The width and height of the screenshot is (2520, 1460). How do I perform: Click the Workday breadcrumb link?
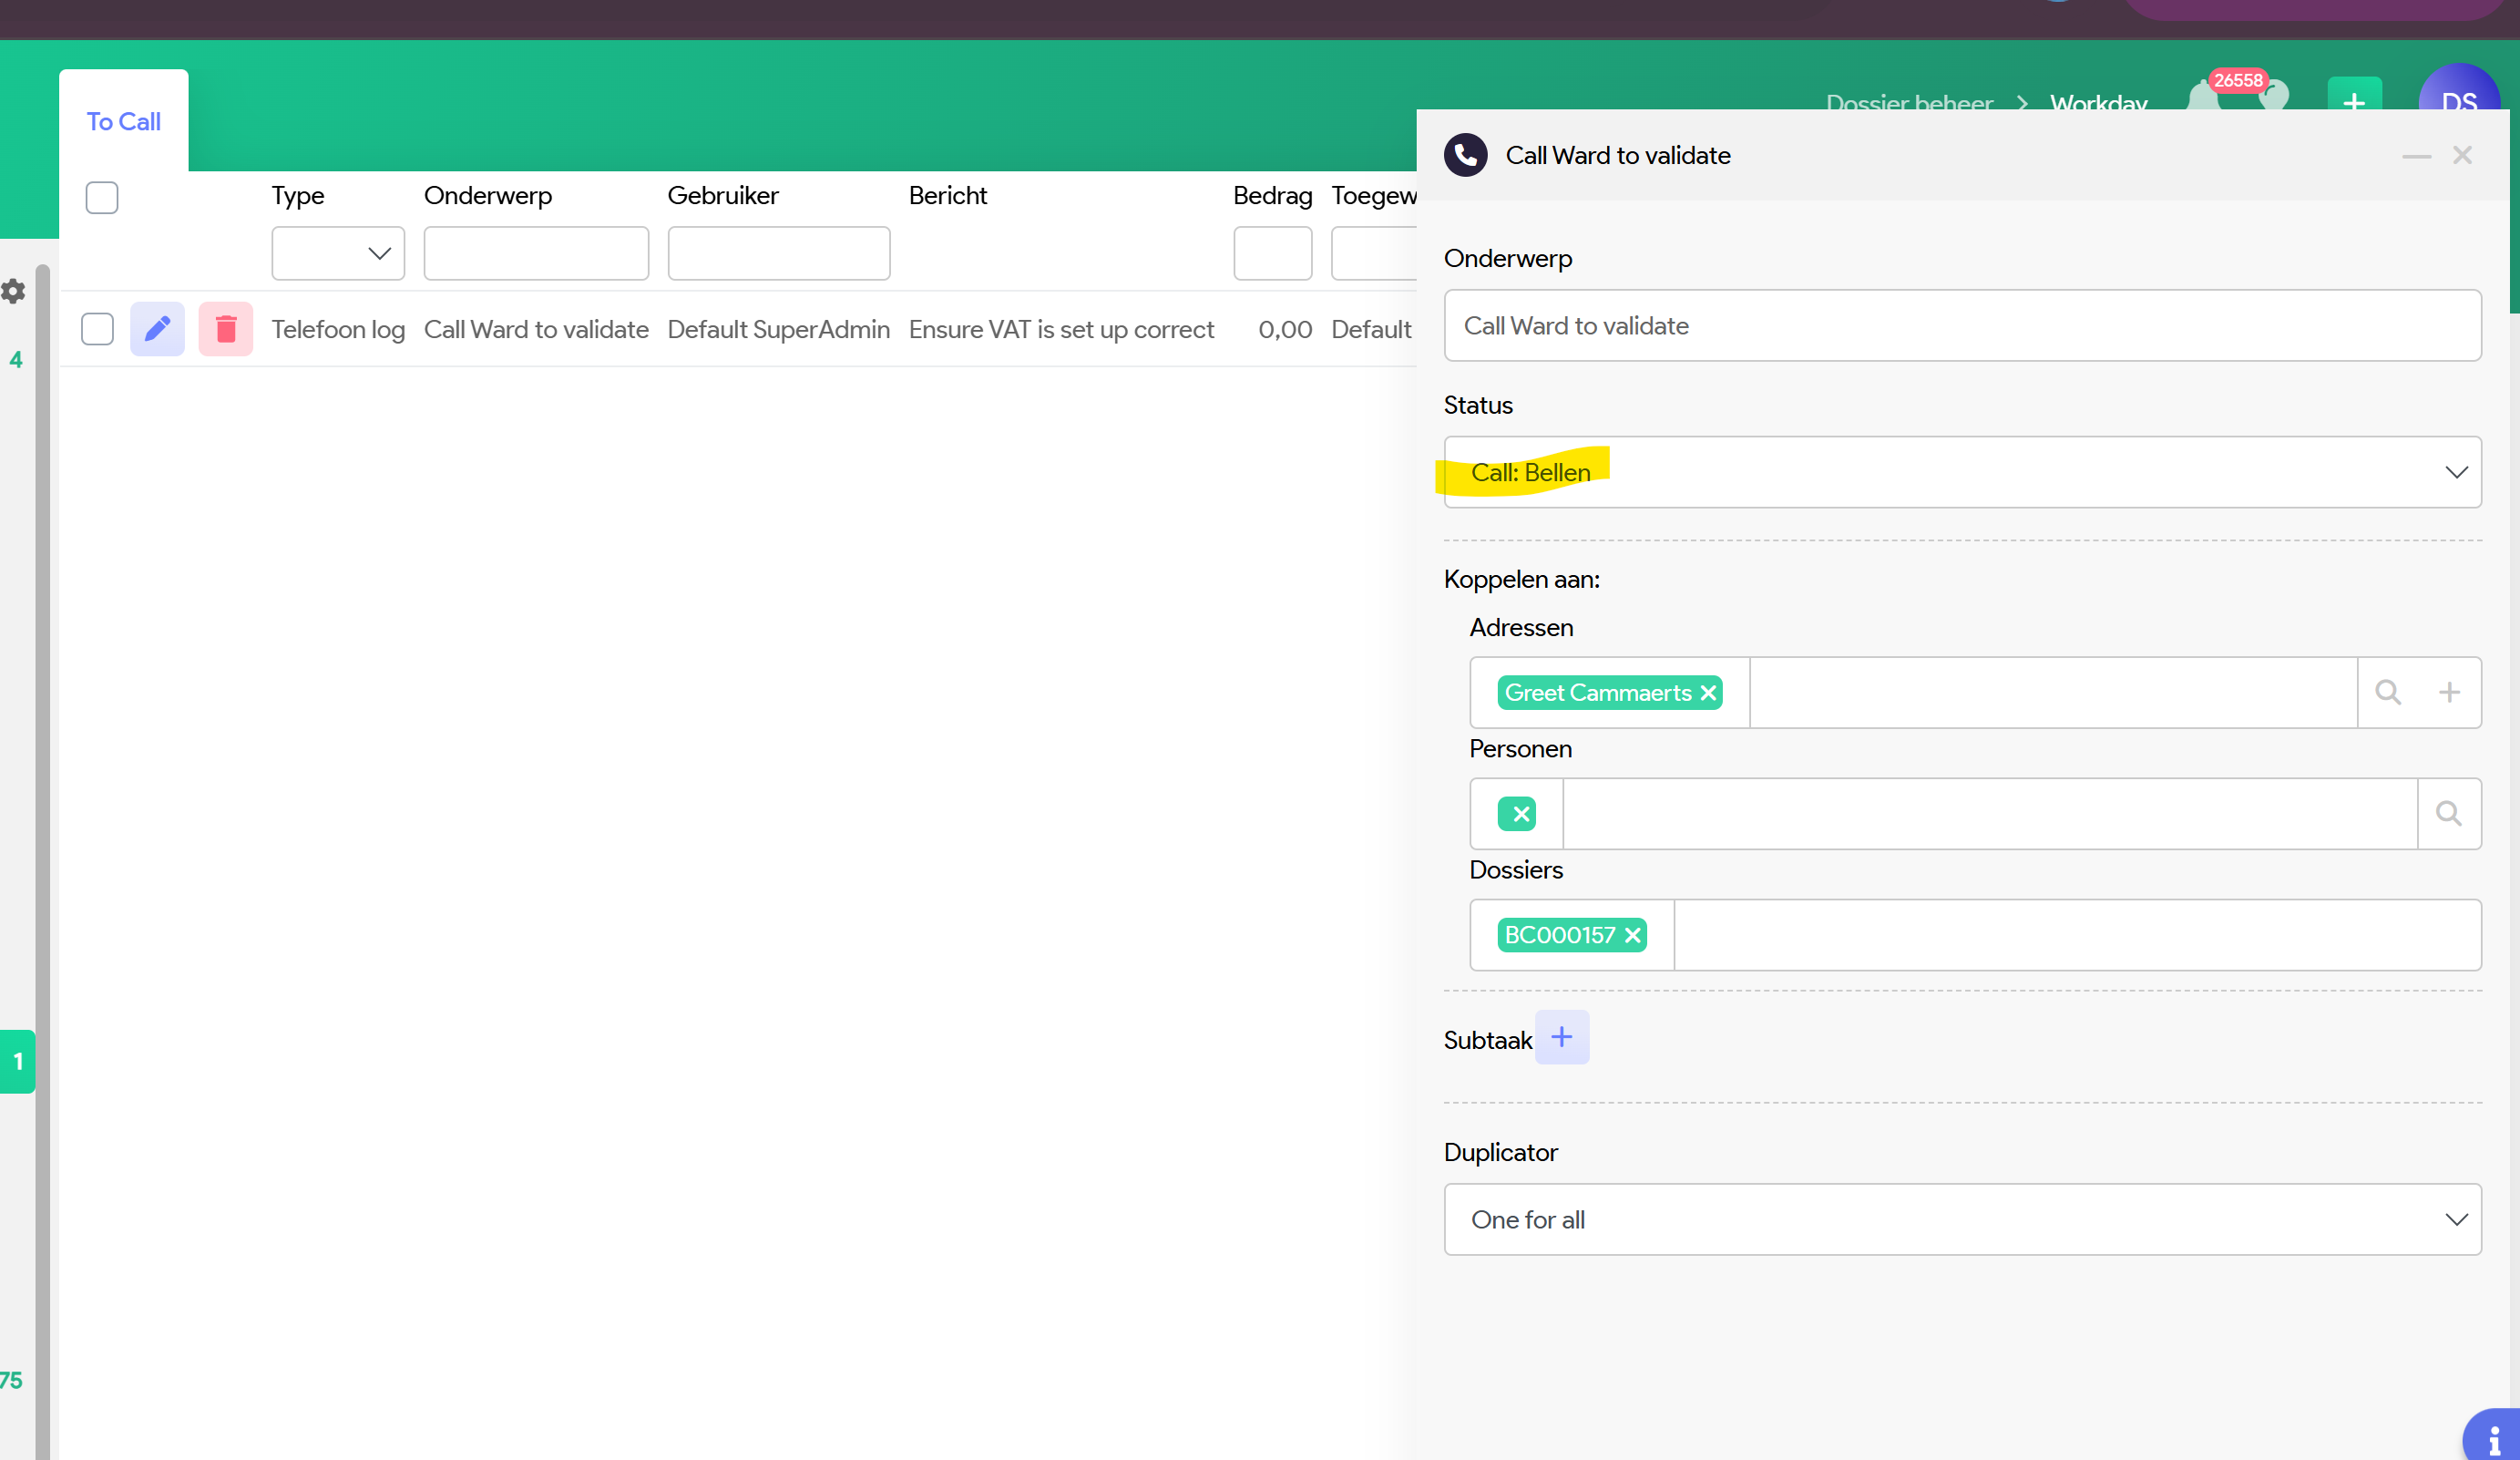click(x=2098, y=103)
